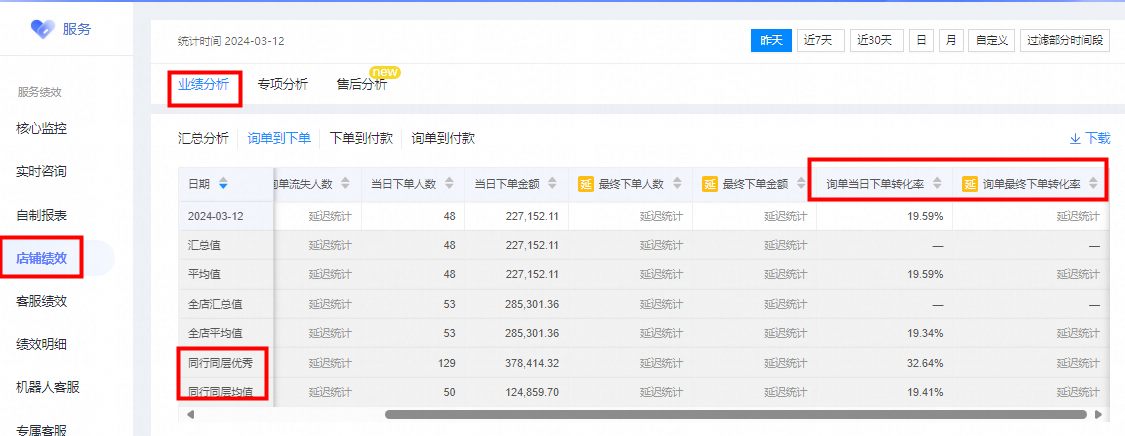Open 机器人客服 in sidebar
The width and height of the screenshot is (1125, 436).
point(48,387)
